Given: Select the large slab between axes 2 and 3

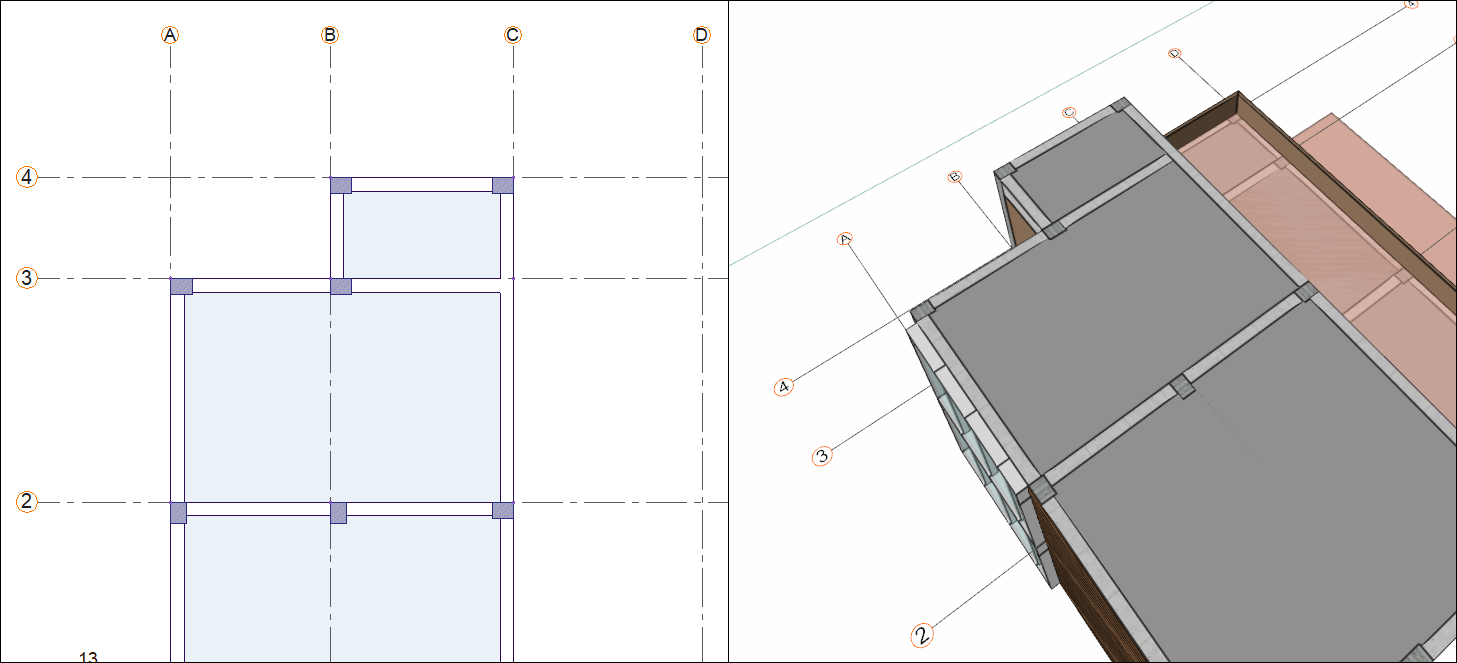Looking at the screenshot, I should tap(342, 398).
